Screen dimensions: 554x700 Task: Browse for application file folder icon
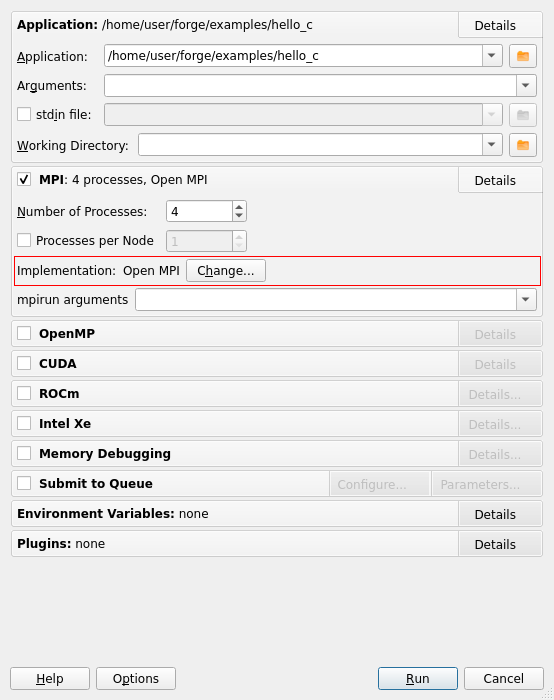(x=523, y=56)
